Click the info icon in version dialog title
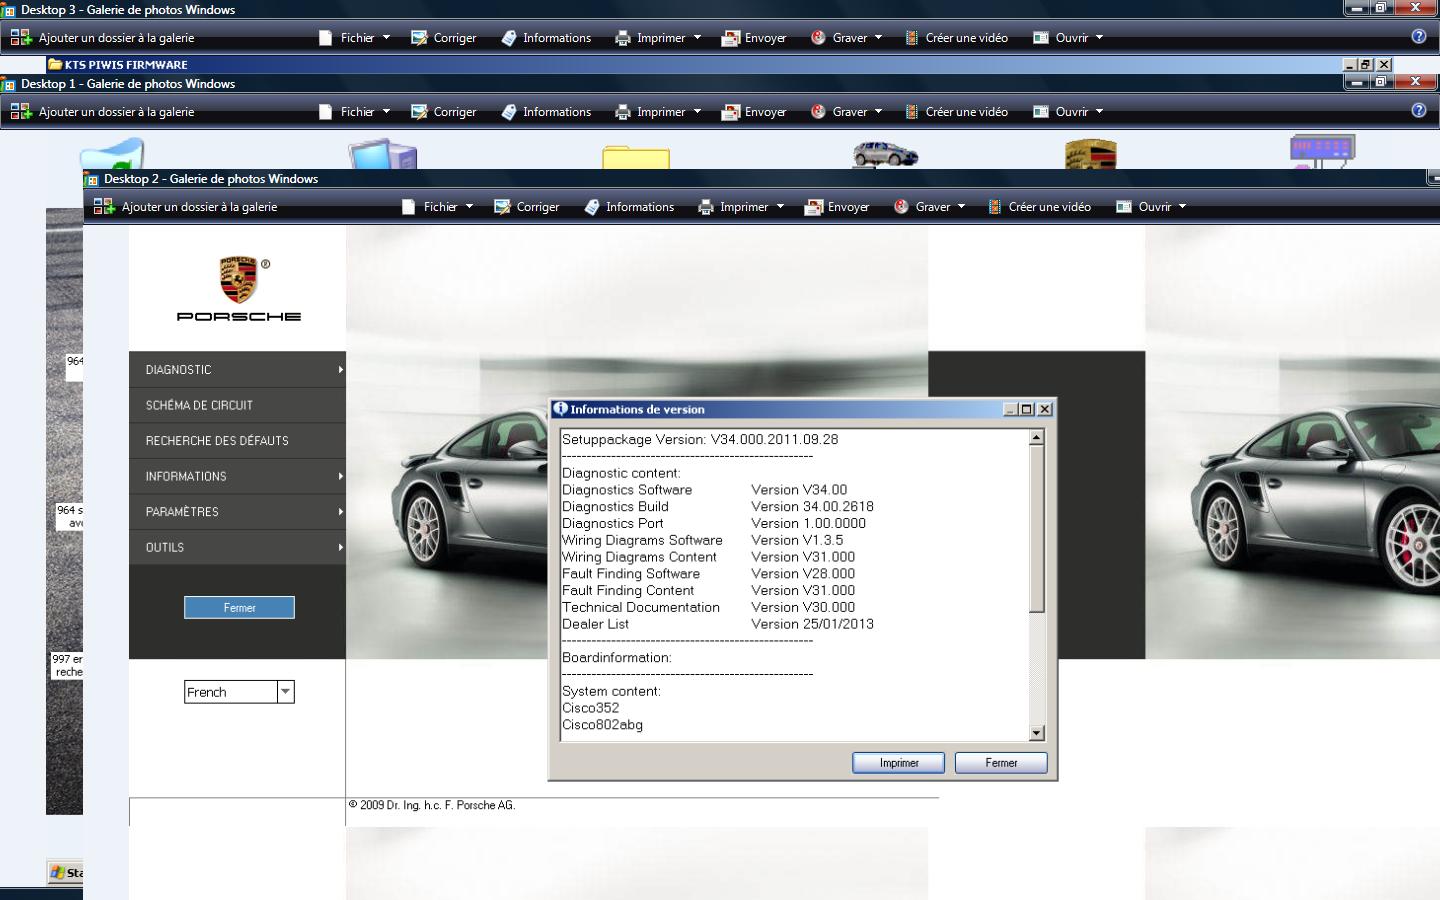The image size is (1440, 900). 561,408
